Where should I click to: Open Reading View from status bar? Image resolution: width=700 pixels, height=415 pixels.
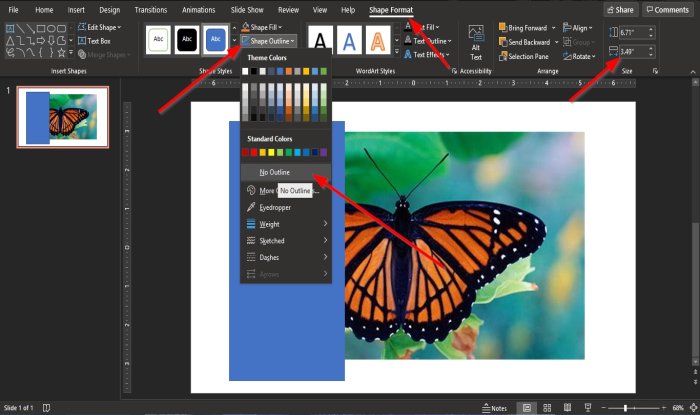tap(567, 408)
